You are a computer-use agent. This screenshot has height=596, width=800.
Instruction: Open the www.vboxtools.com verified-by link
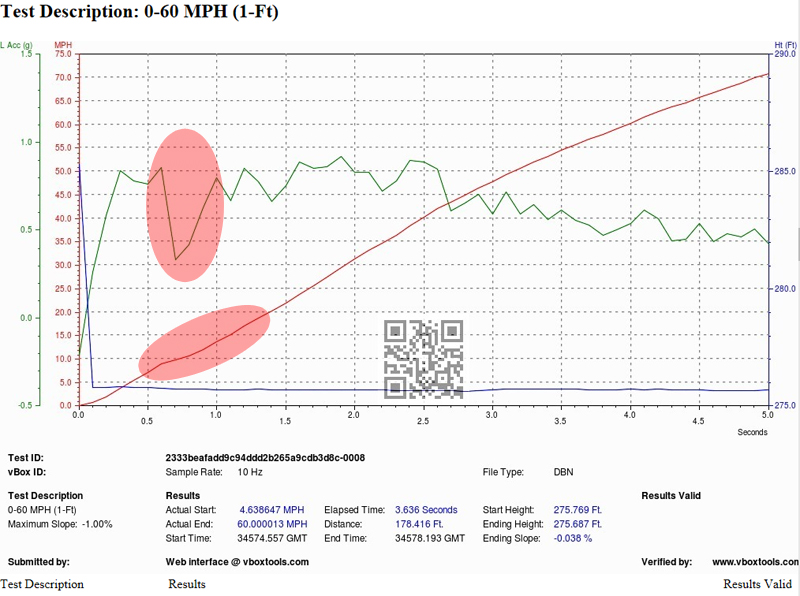tap(755, 563)
